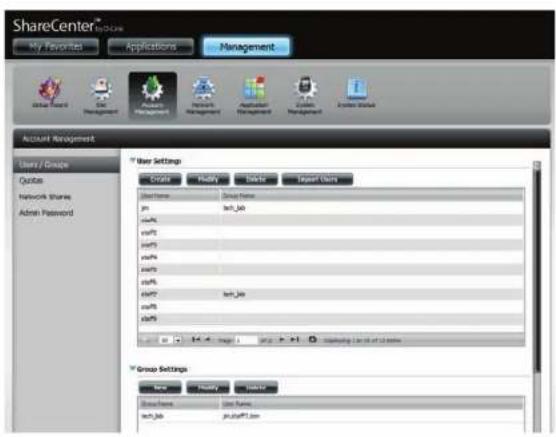Viewport: 556px width, 437px height.
Task: Select the user row 'jim'
Action: click(x=331, y=208)
